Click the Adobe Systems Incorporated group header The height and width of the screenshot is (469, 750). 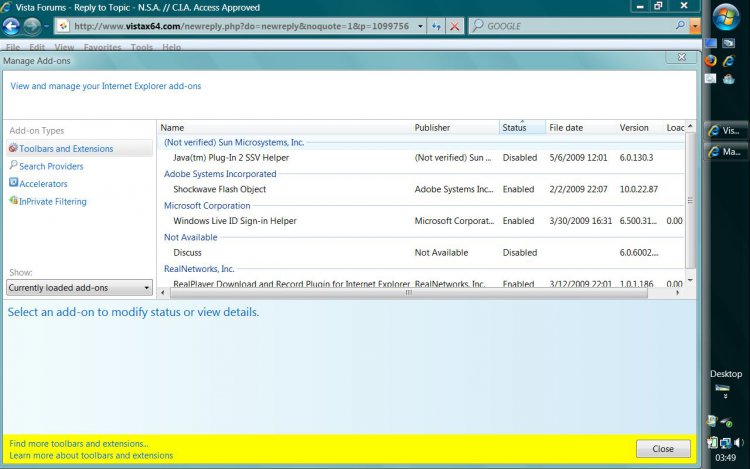(x=220, y=174)
